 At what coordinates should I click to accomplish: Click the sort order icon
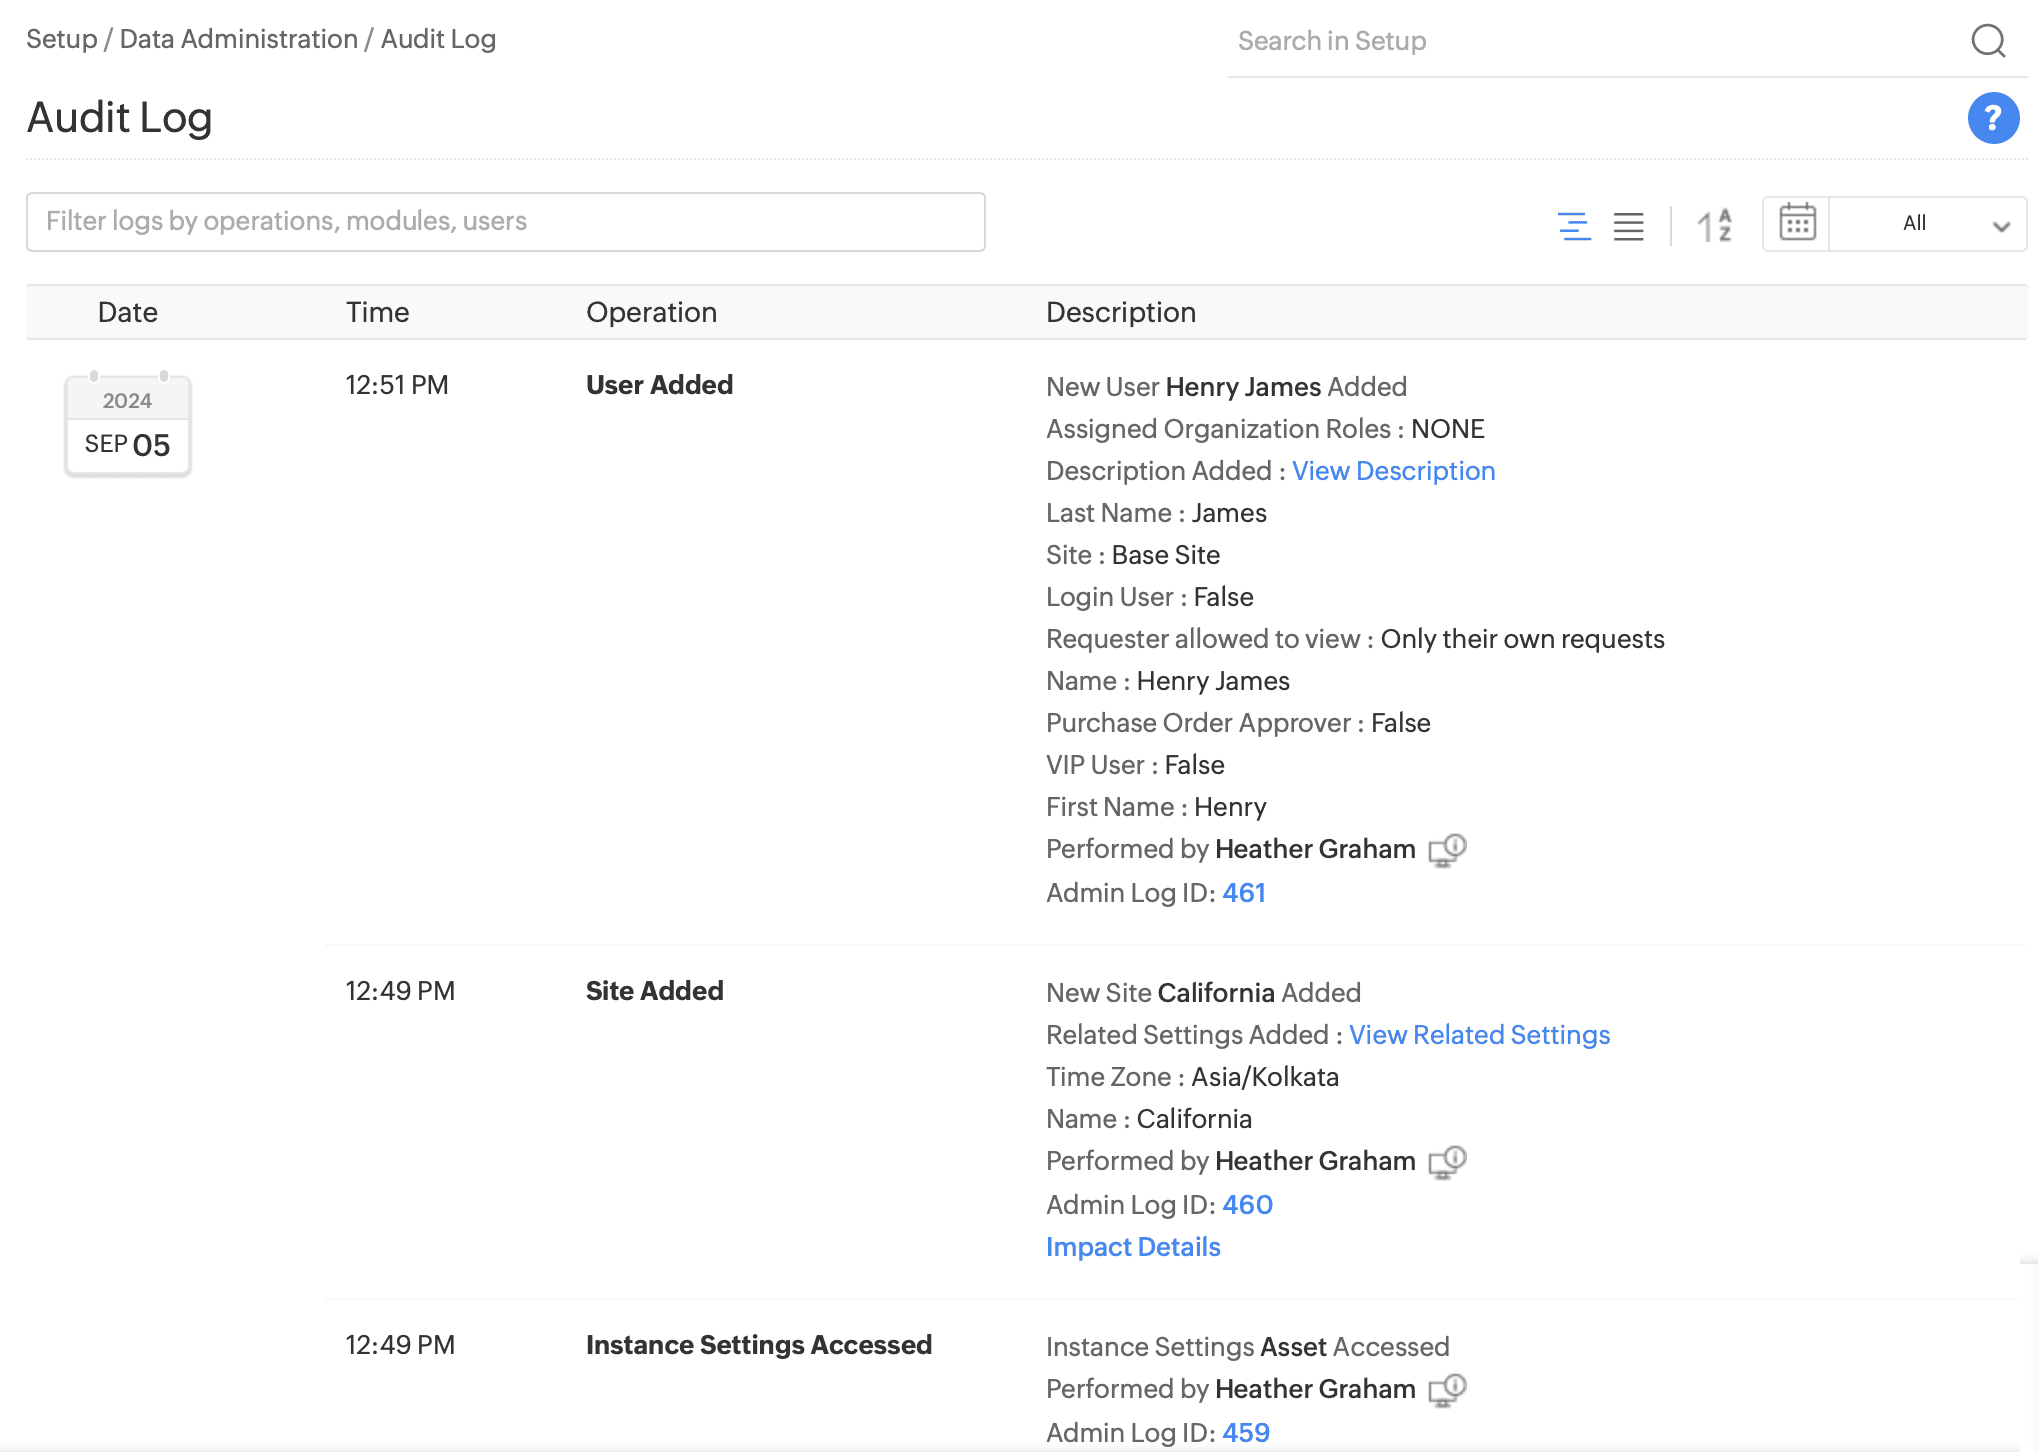click(1714, 225)
